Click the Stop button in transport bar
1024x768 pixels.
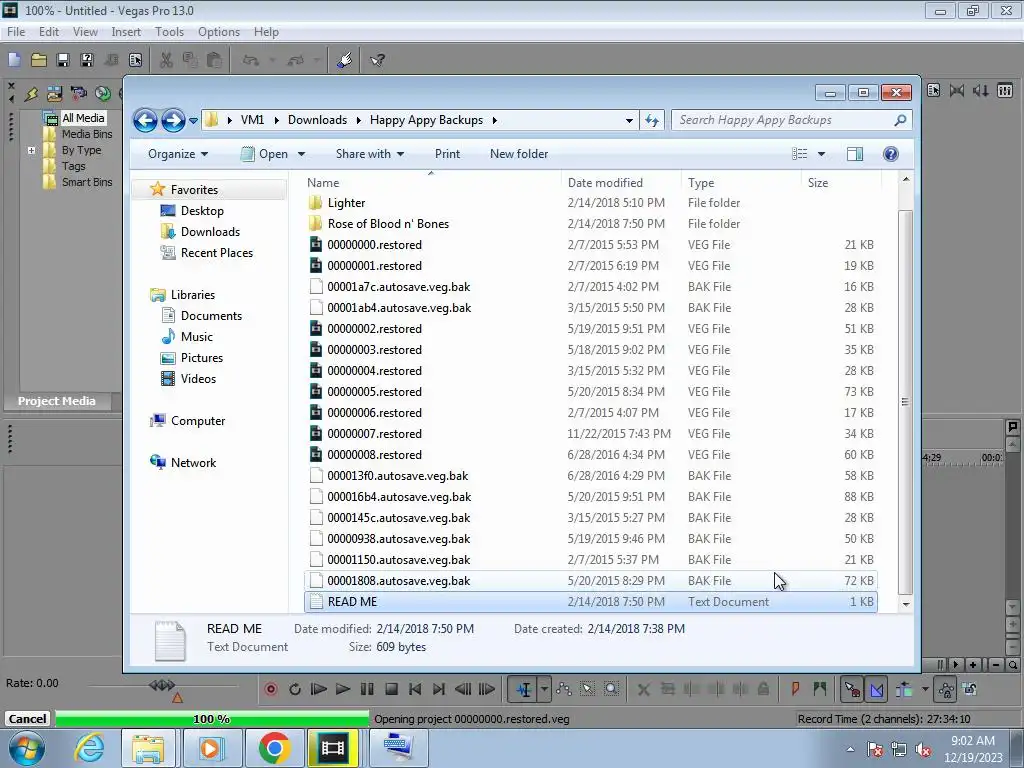pyautogui.click(x=391, y=689)
